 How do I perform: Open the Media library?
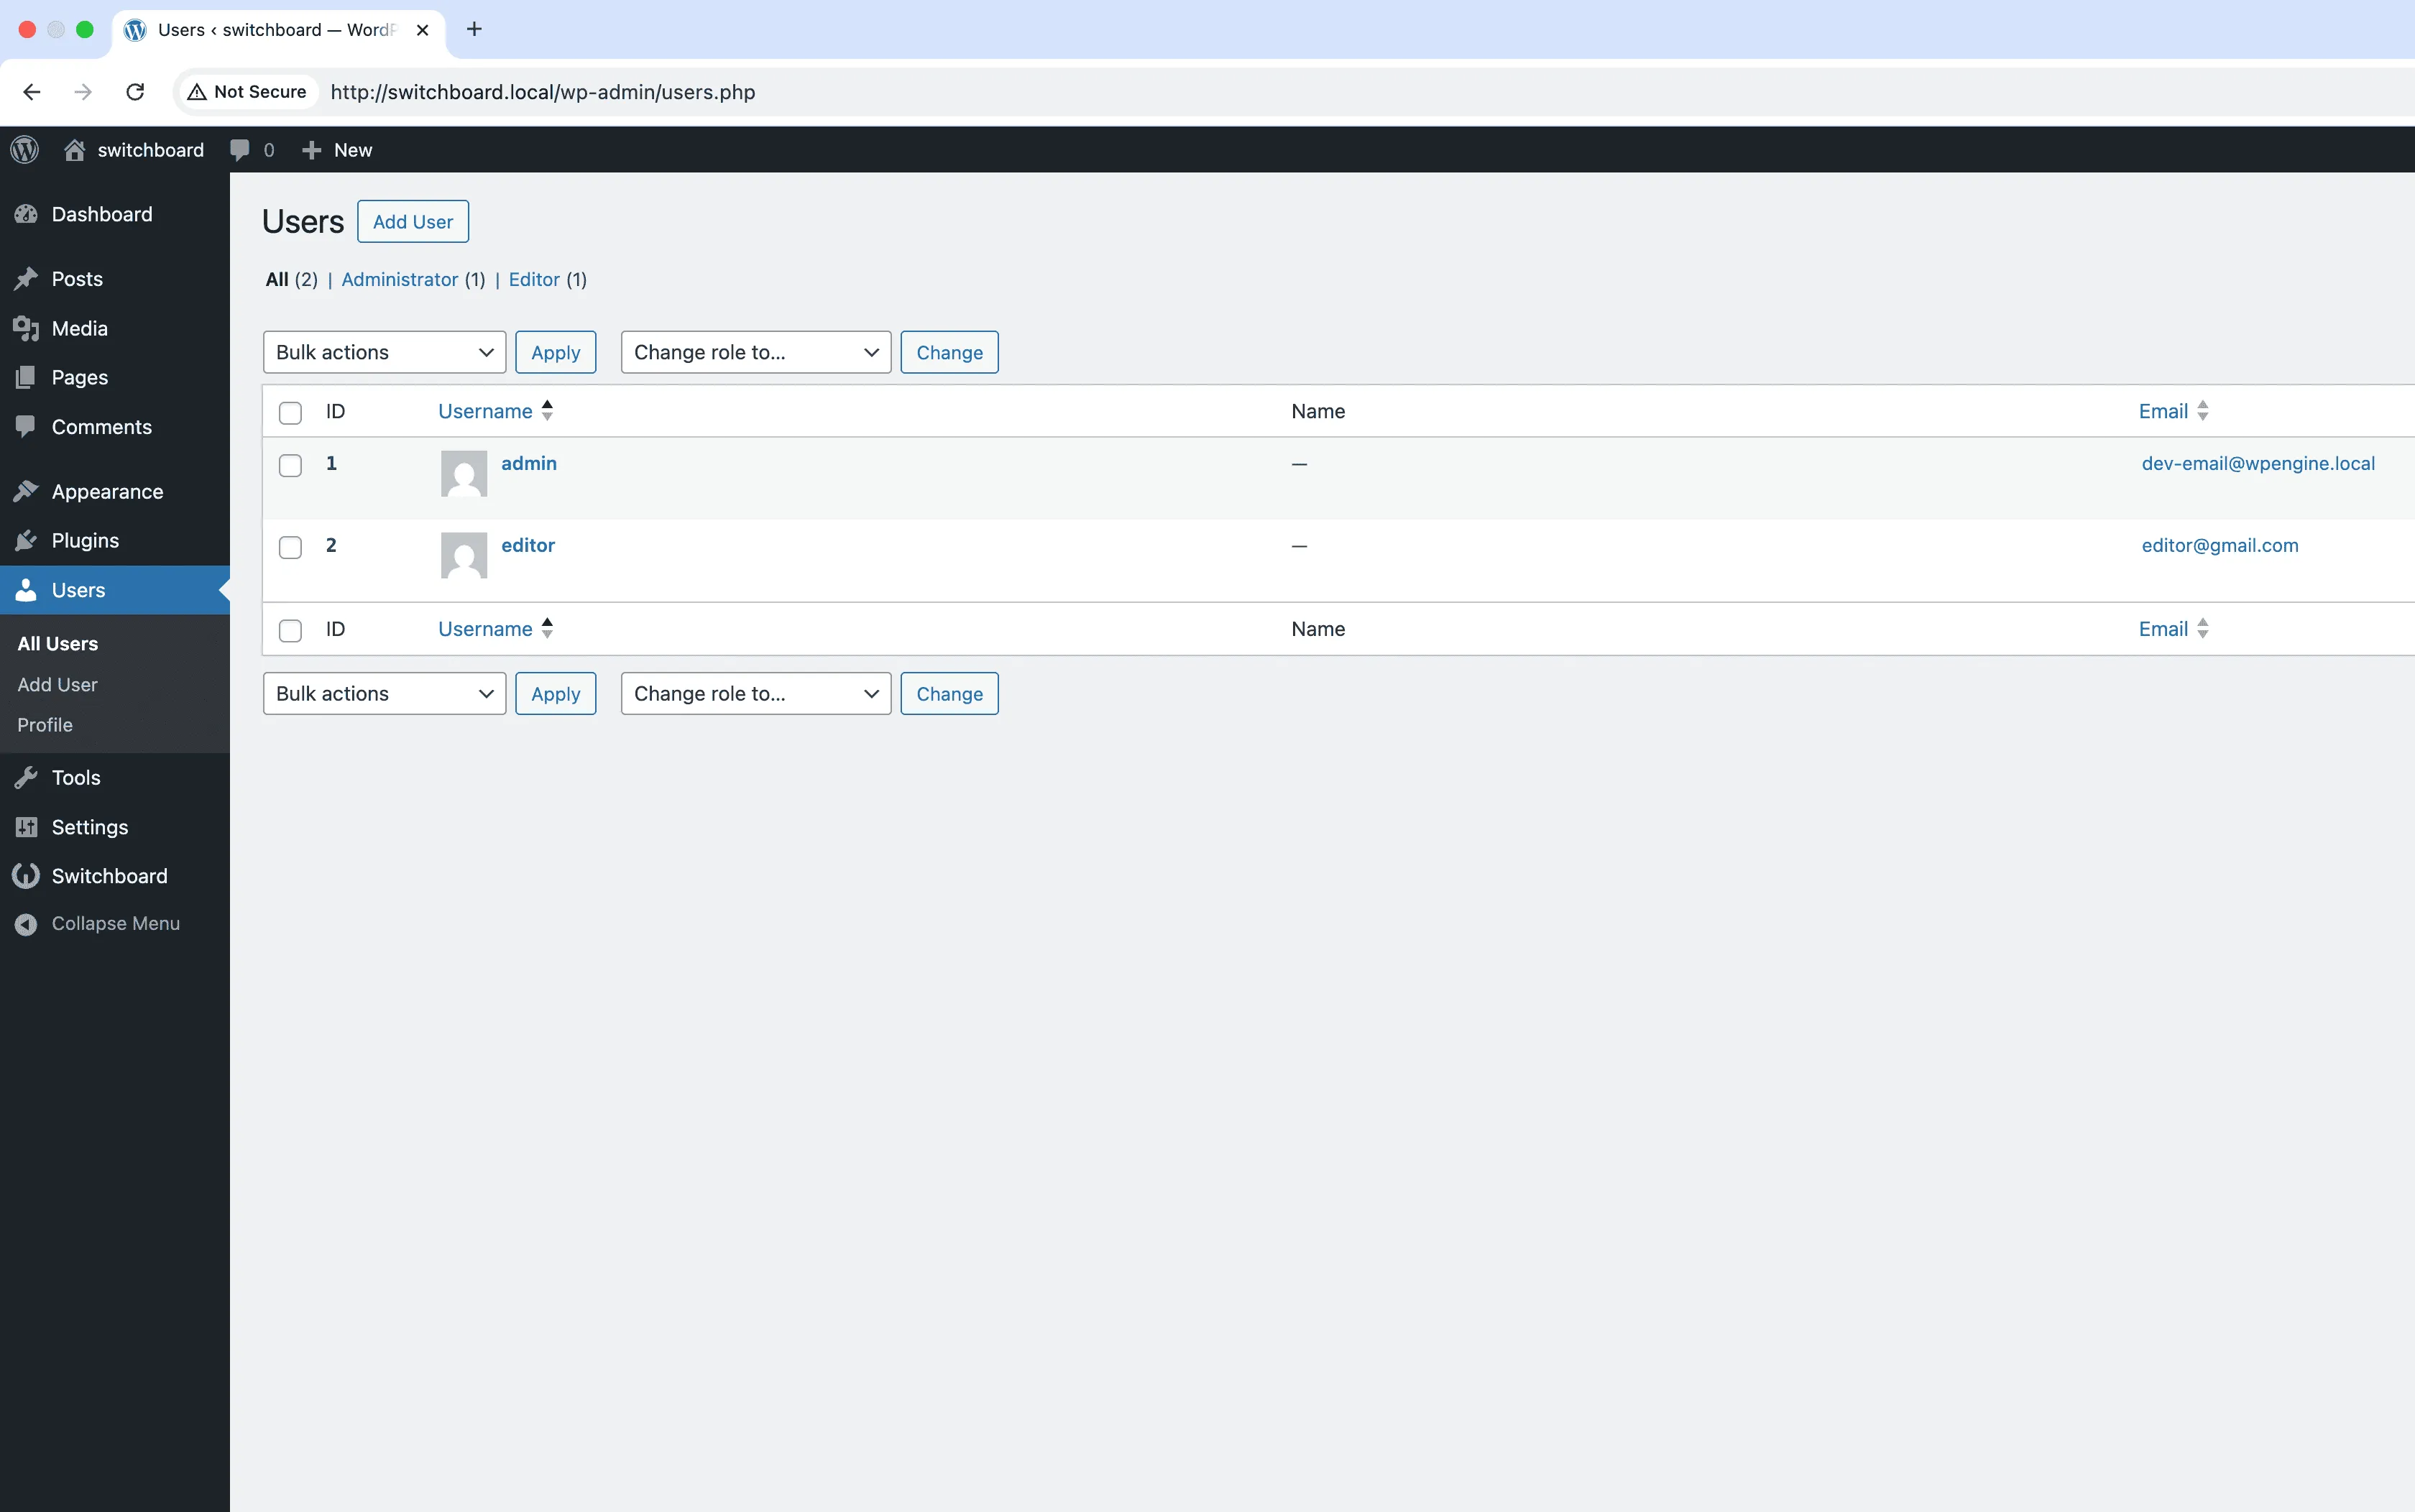click(x=79, y=328)
